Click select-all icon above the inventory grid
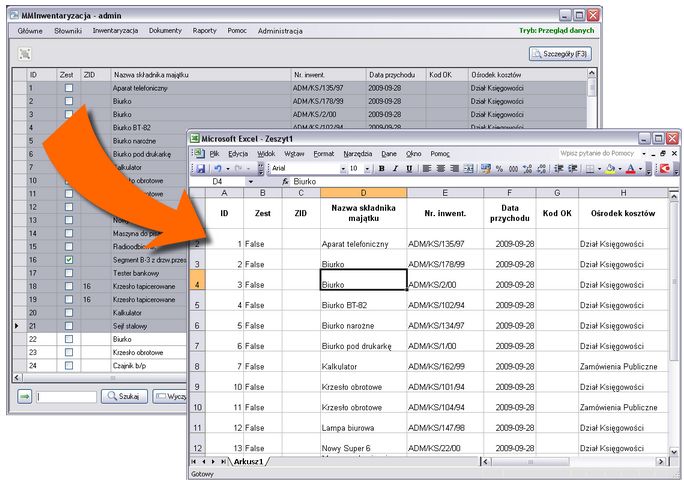 coord(25,54)
